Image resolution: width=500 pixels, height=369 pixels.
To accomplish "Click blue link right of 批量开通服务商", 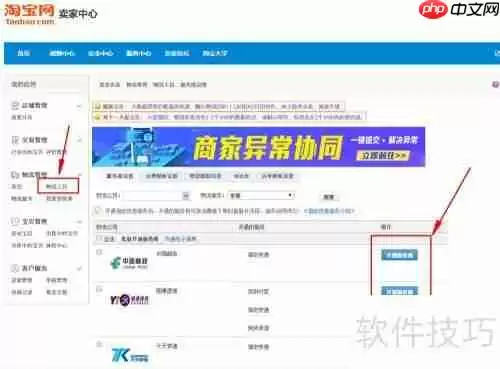I will 180,239.
